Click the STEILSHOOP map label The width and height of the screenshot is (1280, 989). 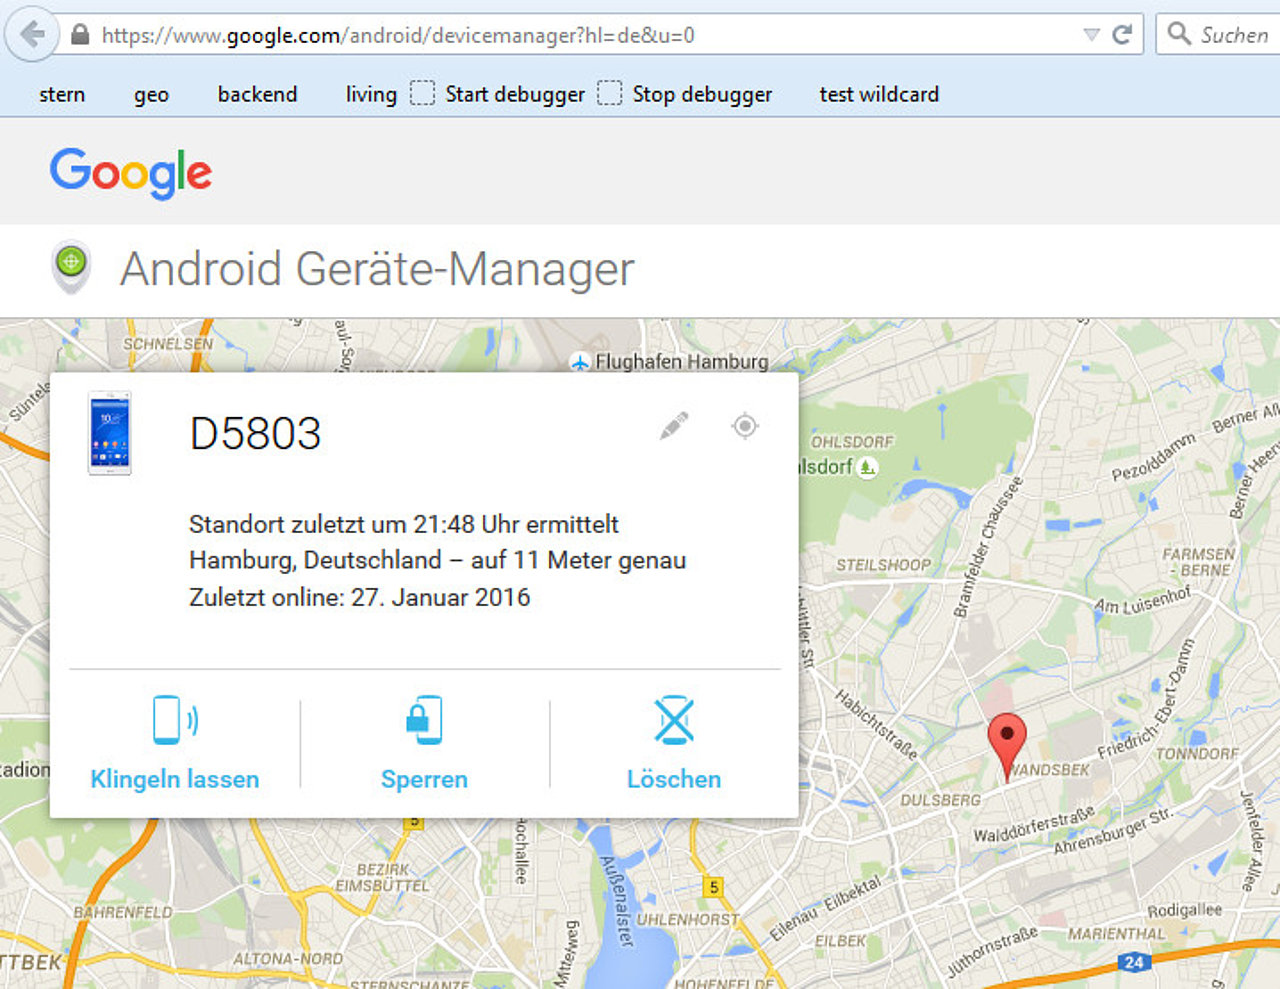[883, 565]
